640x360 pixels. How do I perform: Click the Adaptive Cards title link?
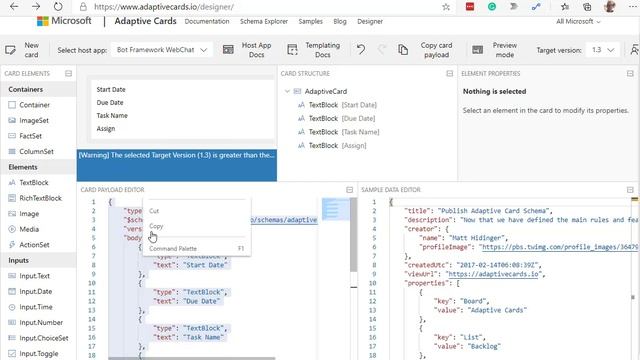[x=145, y=21]
